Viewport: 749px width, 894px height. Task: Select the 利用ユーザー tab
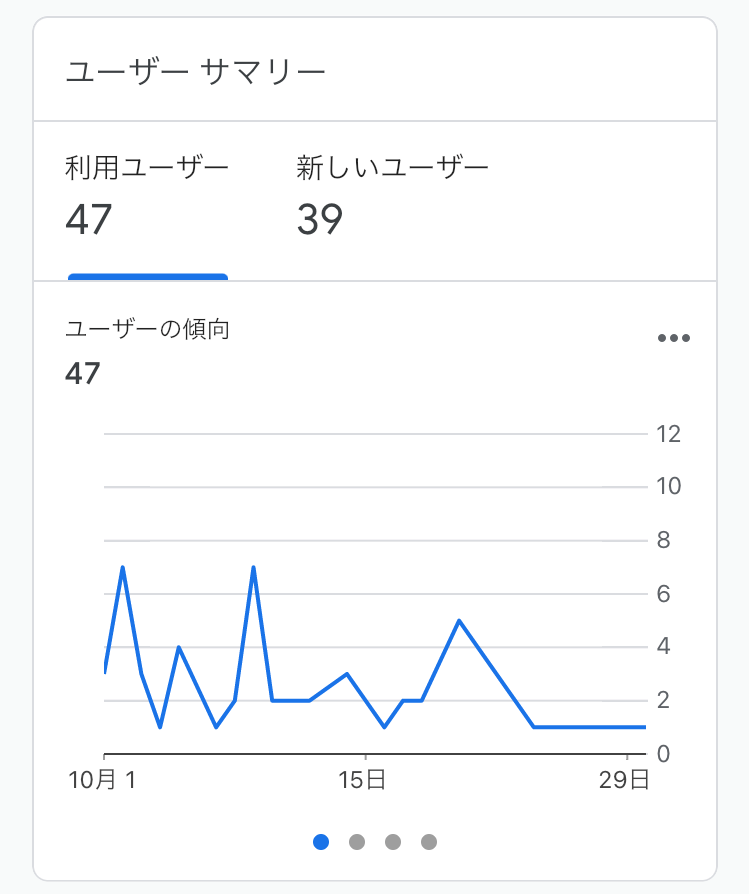point(147,201)
